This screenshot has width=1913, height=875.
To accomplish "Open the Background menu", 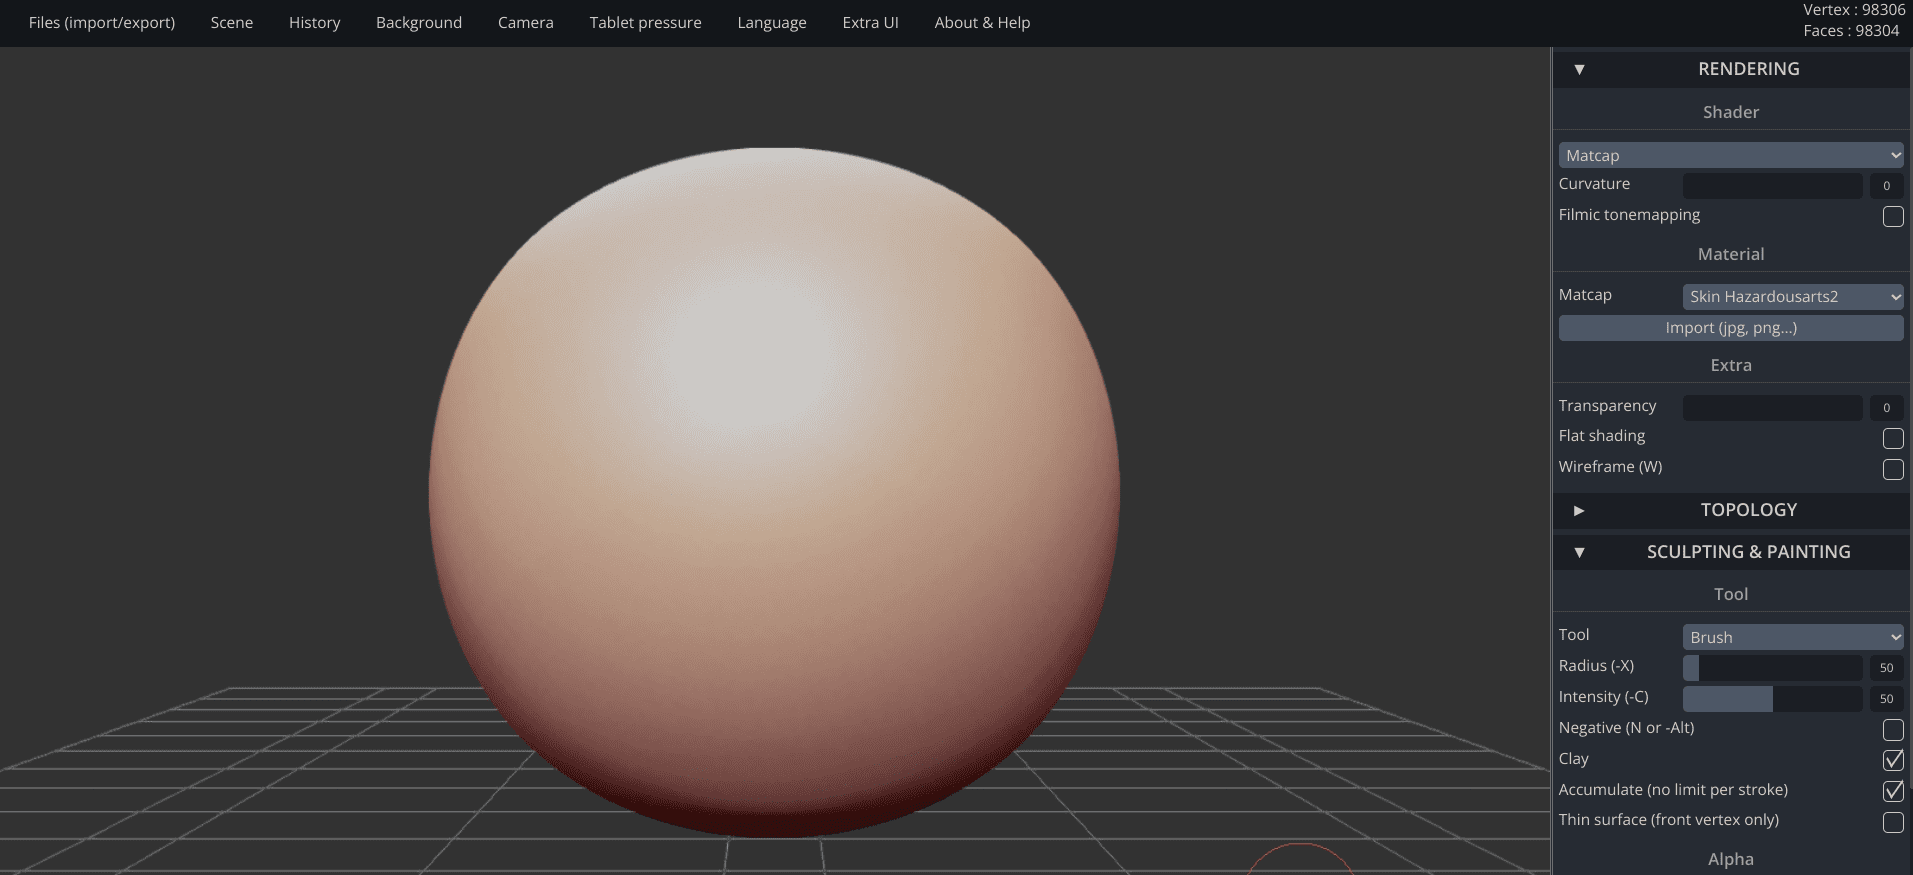I will tap(419, 22).
